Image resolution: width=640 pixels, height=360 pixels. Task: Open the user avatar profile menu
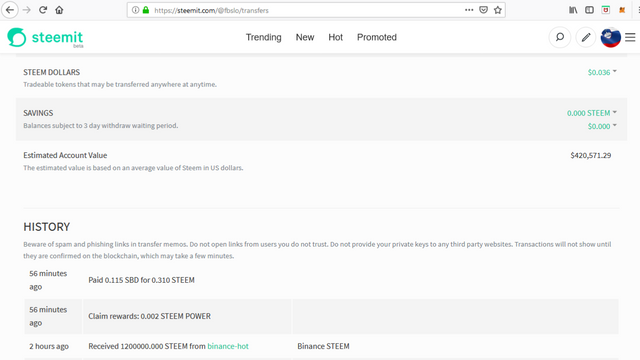(x=611, y=37)
